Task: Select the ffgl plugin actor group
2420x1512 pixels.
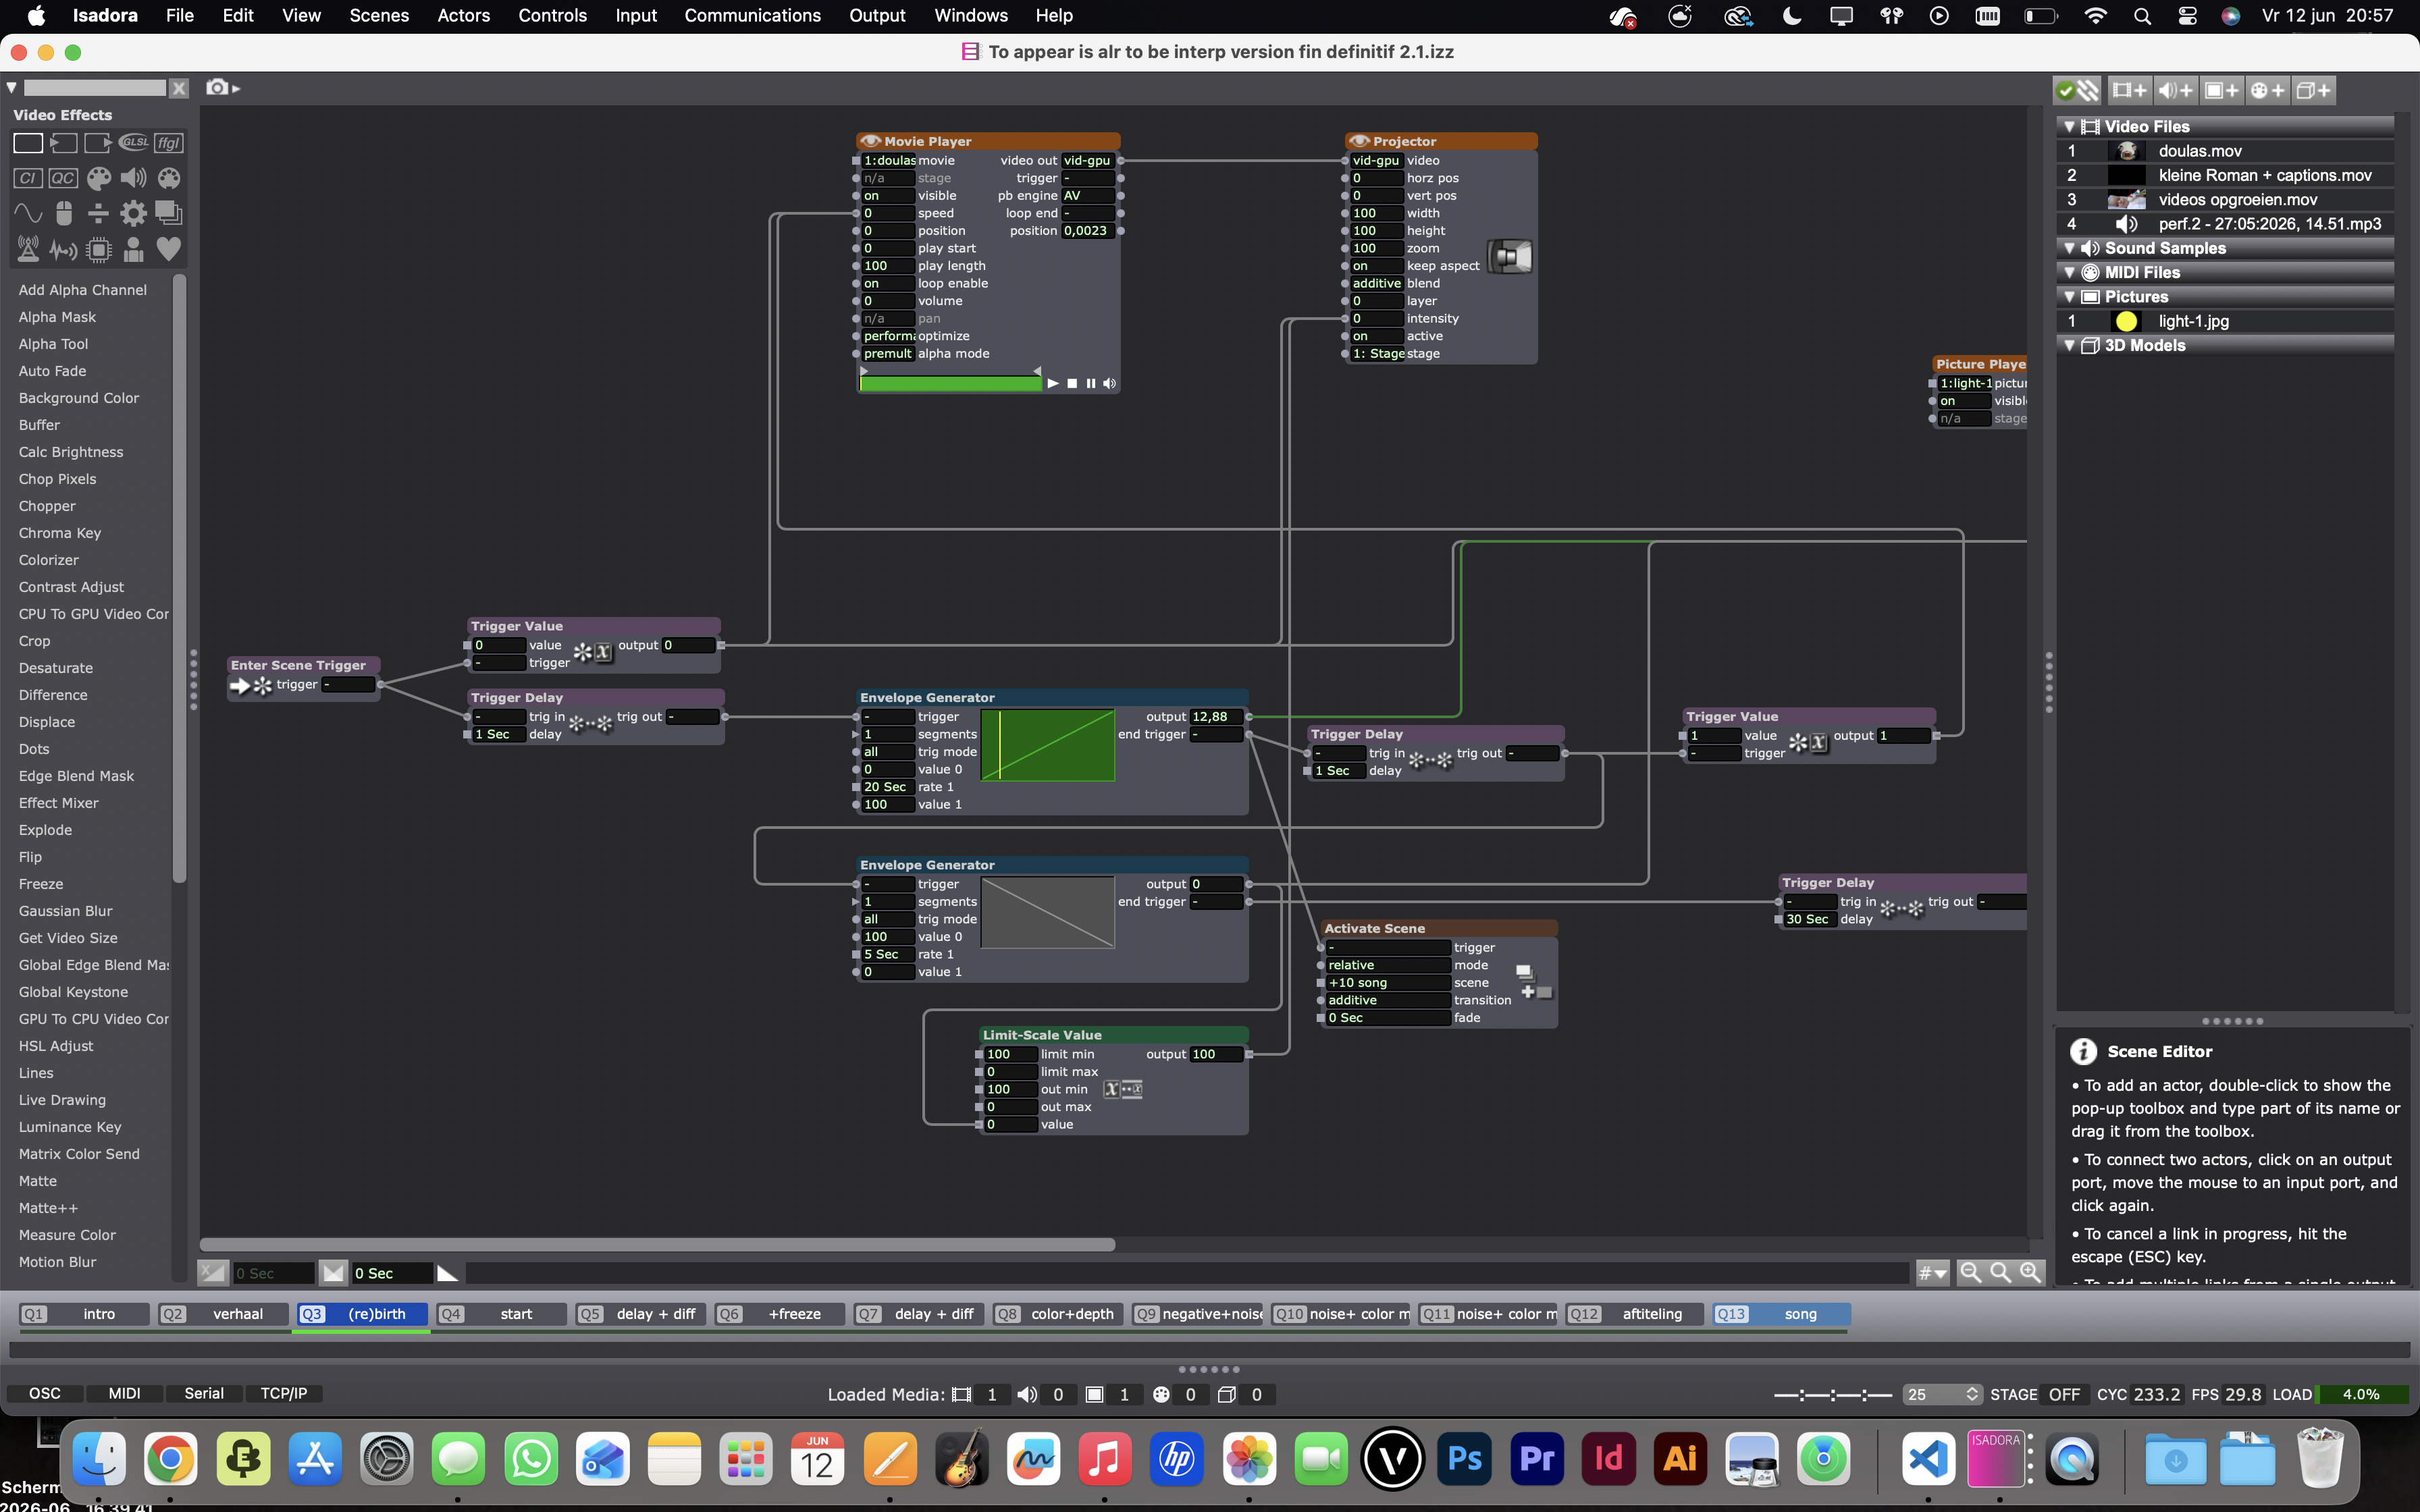Action: coord(169,143)
